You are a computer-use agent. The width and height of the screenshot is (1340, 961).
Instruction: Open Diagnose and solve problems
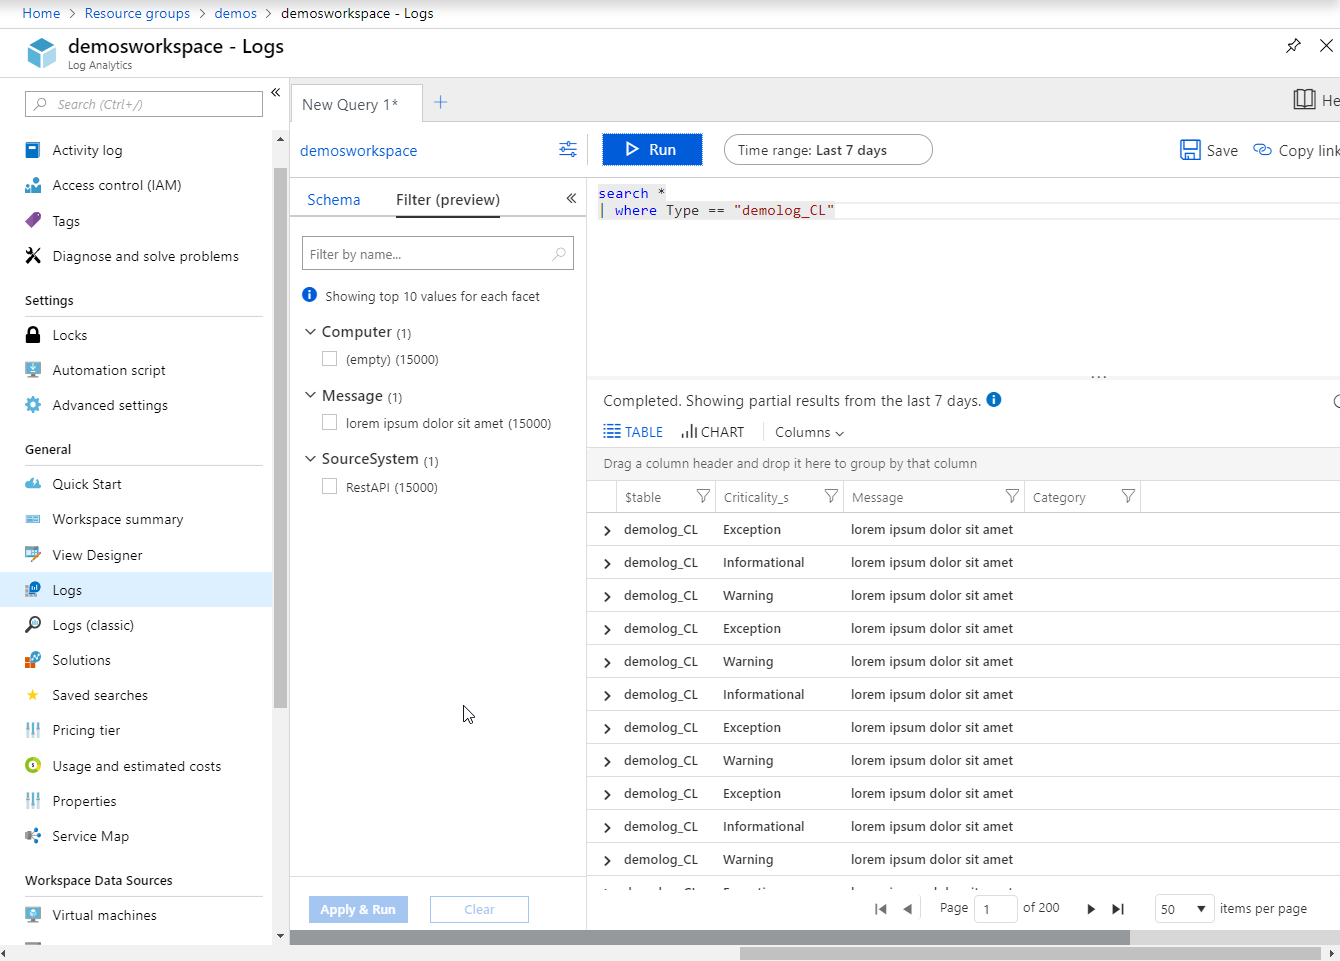click(145, 256)
